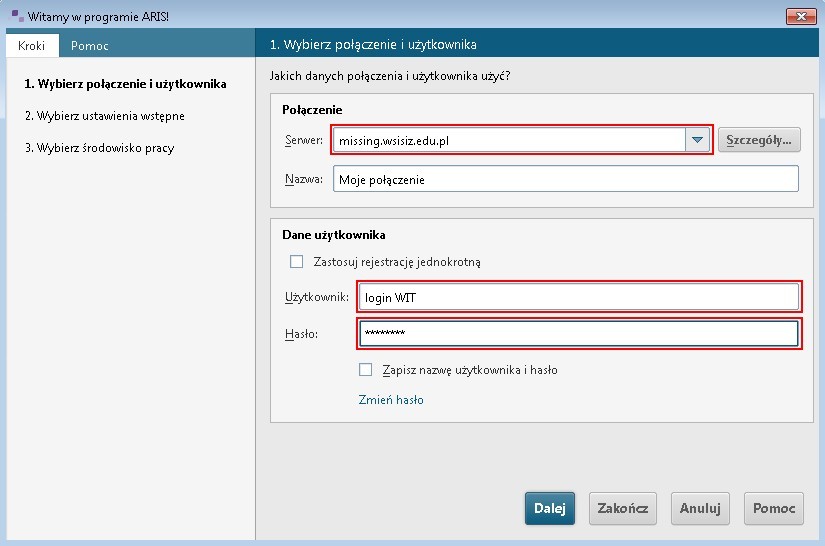This screenshot has height=546, width=825.
Task: Select step 1 Wybierz połączenie i użytkownika
Action: [125, 84]
